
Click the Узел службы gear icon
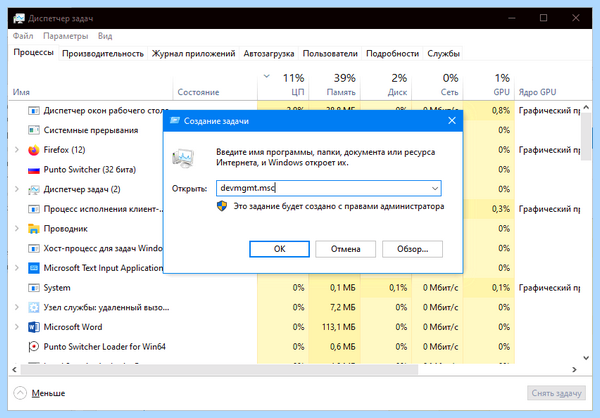(x=34, y=307)
